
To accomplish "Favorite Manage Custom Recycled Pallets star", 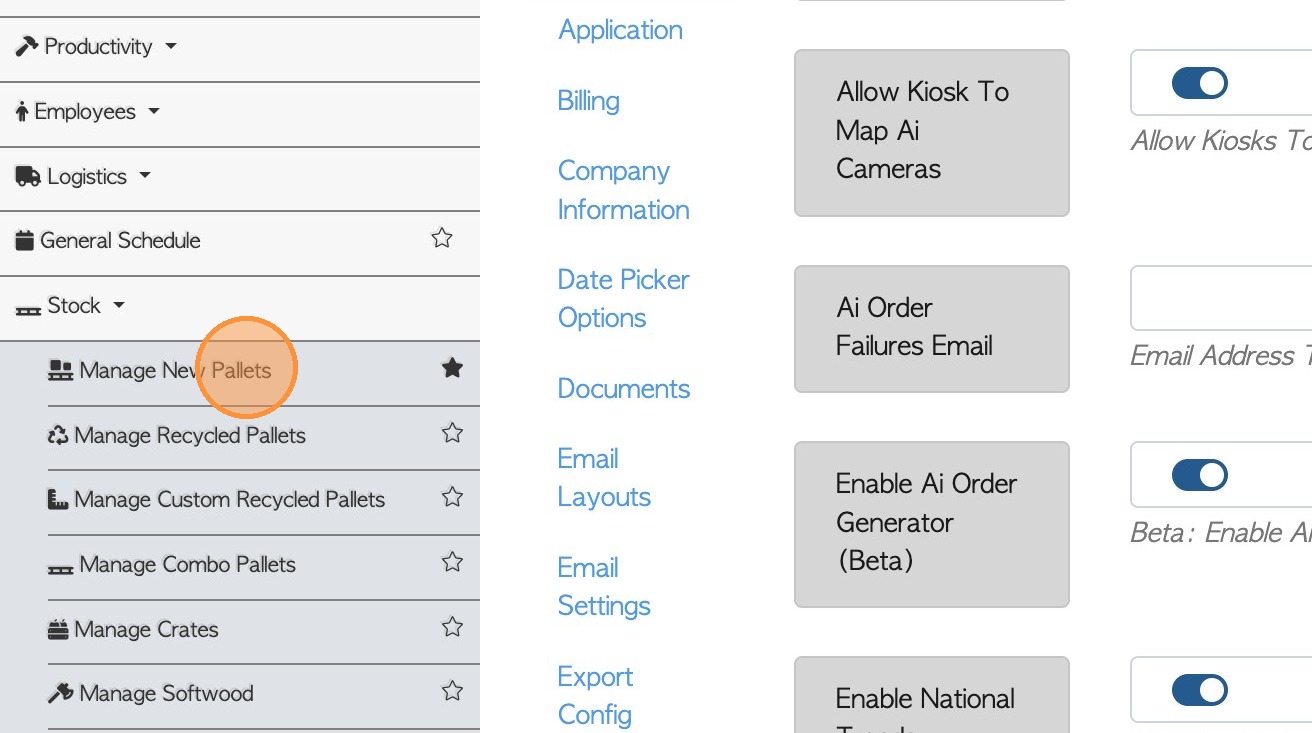I will point(452,497).
